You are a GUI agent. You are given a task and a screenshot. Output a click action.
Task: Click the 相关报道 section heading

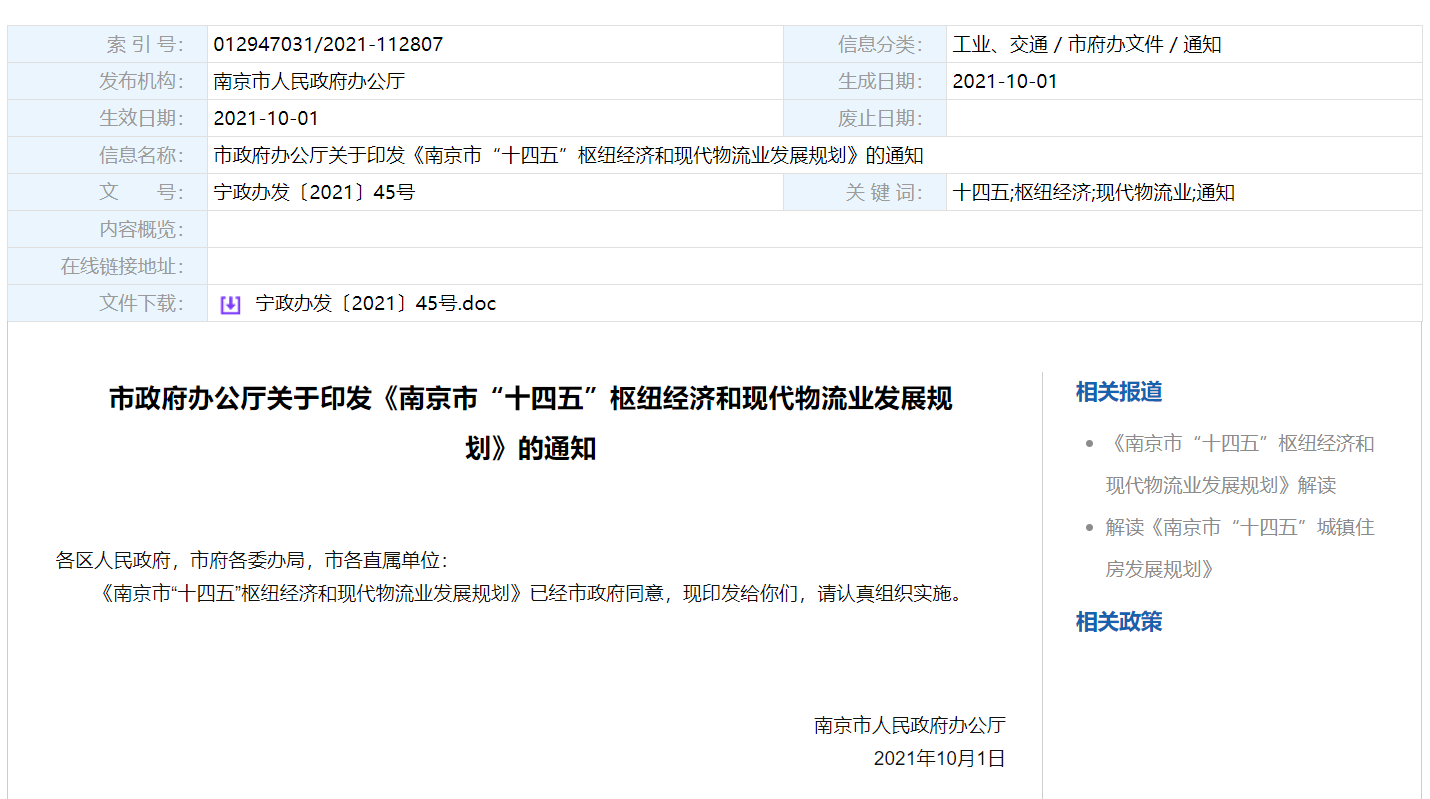pyautogui.click(x=1118, y=392)
